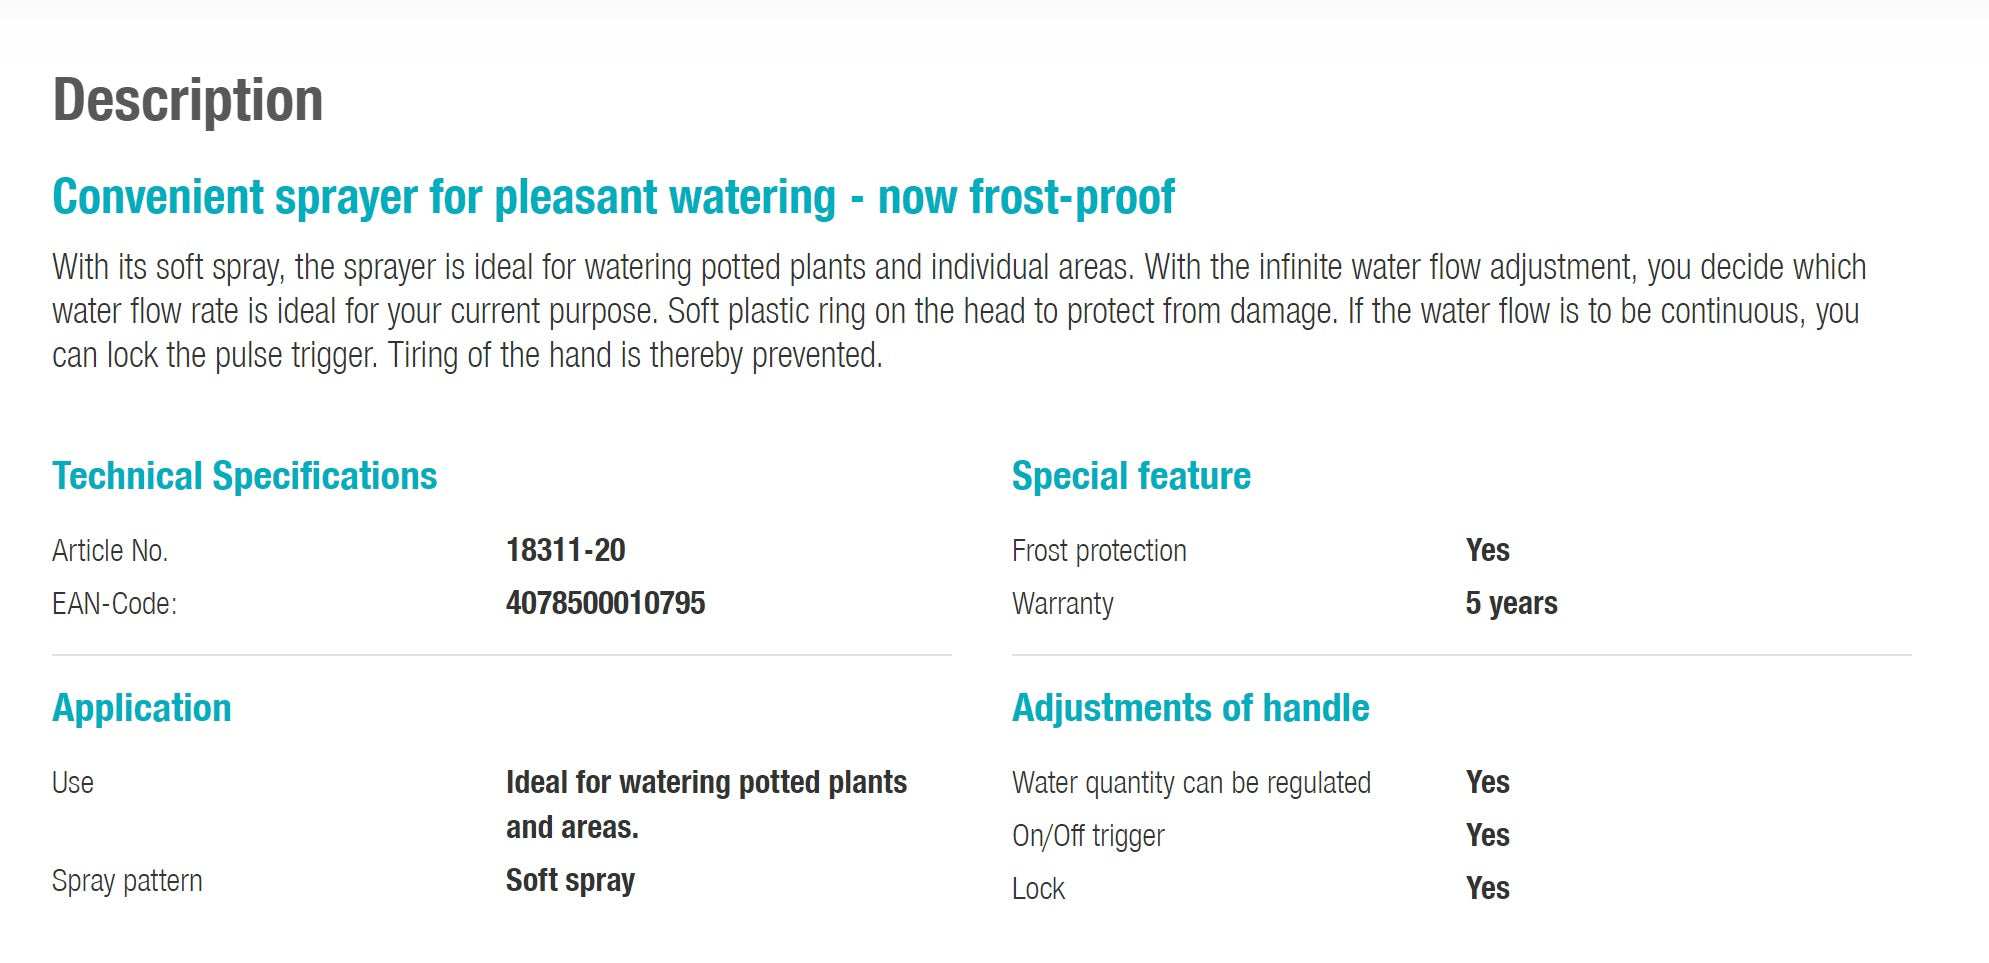
Task: Click the frost-proof sprayer headline
Action: (613, 197)
